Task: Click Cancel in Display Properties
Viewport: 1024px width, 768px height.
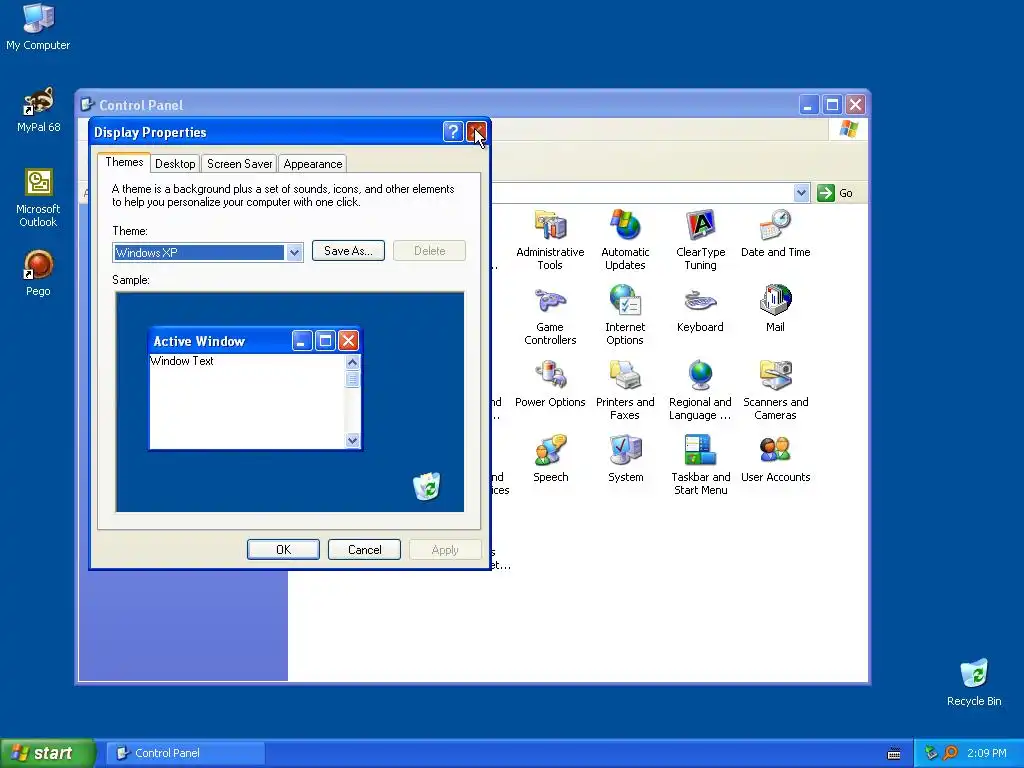Action: pyautogui.click(x=364, y=550)
